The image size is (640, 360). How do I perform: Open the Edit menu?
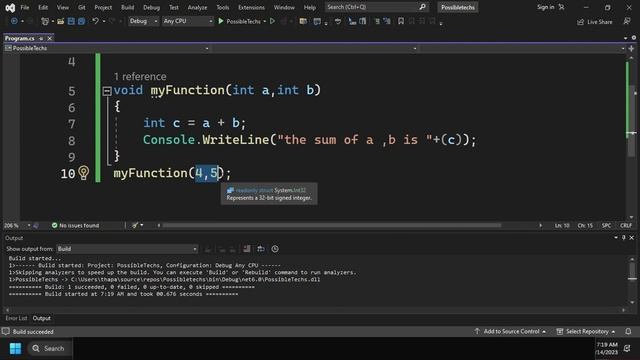coord(43,7)
